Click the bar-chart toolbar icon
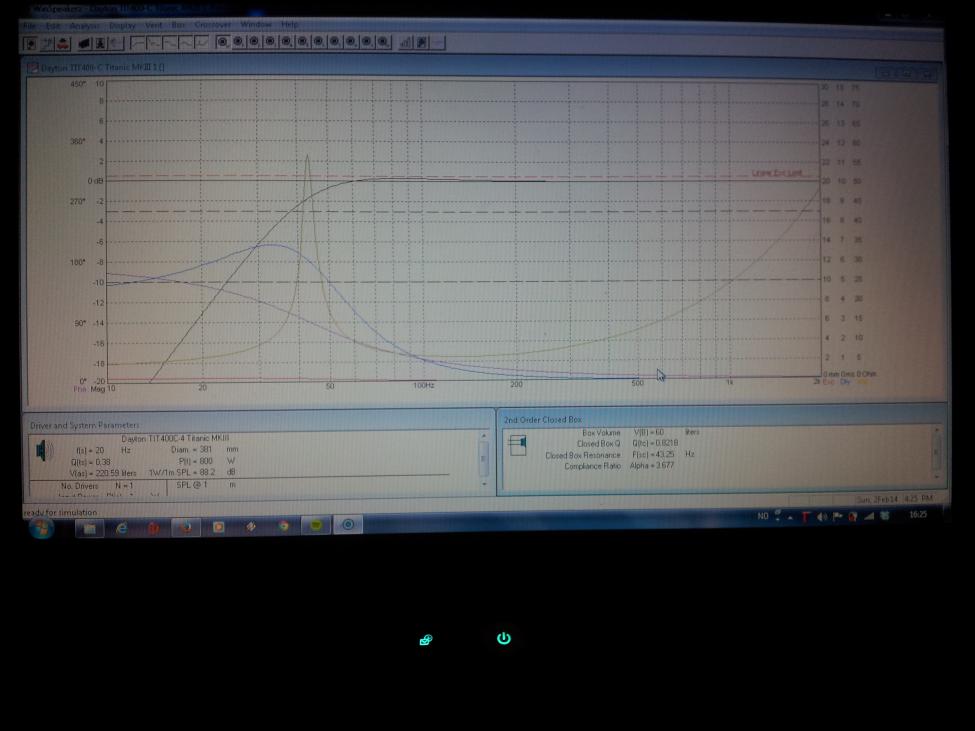975x731 pixels. click(405, 42)
